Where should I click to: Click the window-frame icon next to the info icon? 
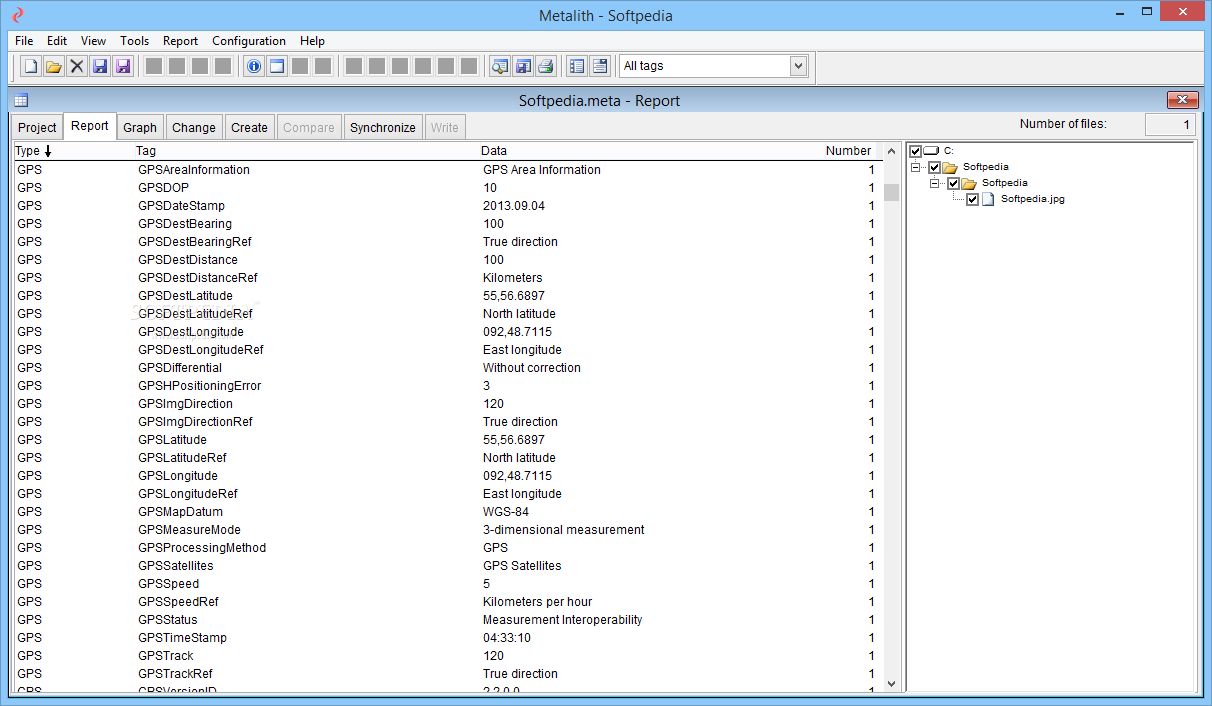pyautogui.click(x=277, y=67)
